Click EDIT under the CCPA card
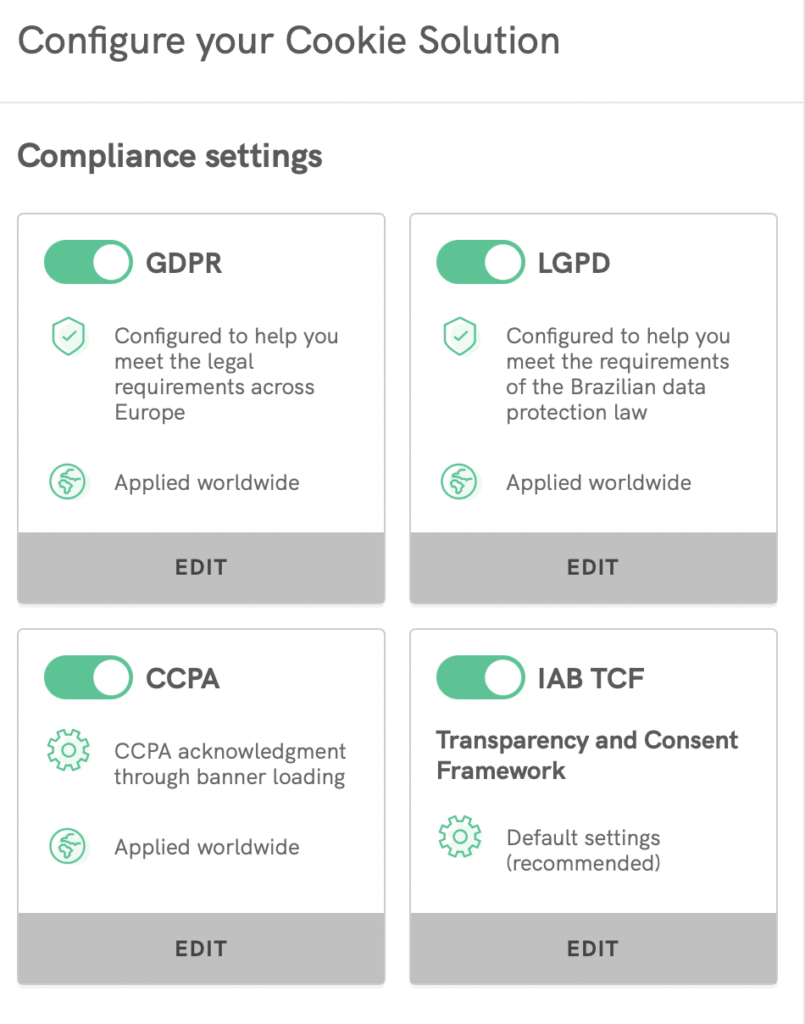The image size is (805, 1024). (201, 948)
